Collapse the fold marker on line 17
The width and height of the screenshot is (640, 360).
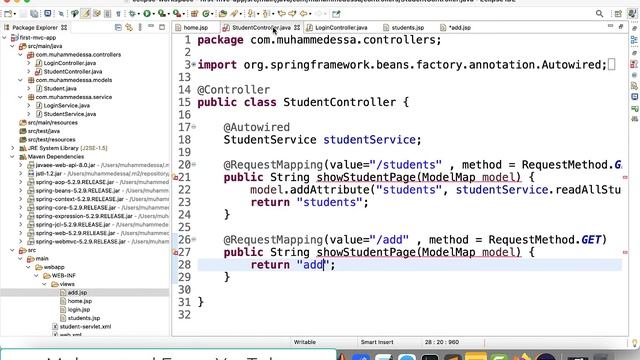[194, 127]
